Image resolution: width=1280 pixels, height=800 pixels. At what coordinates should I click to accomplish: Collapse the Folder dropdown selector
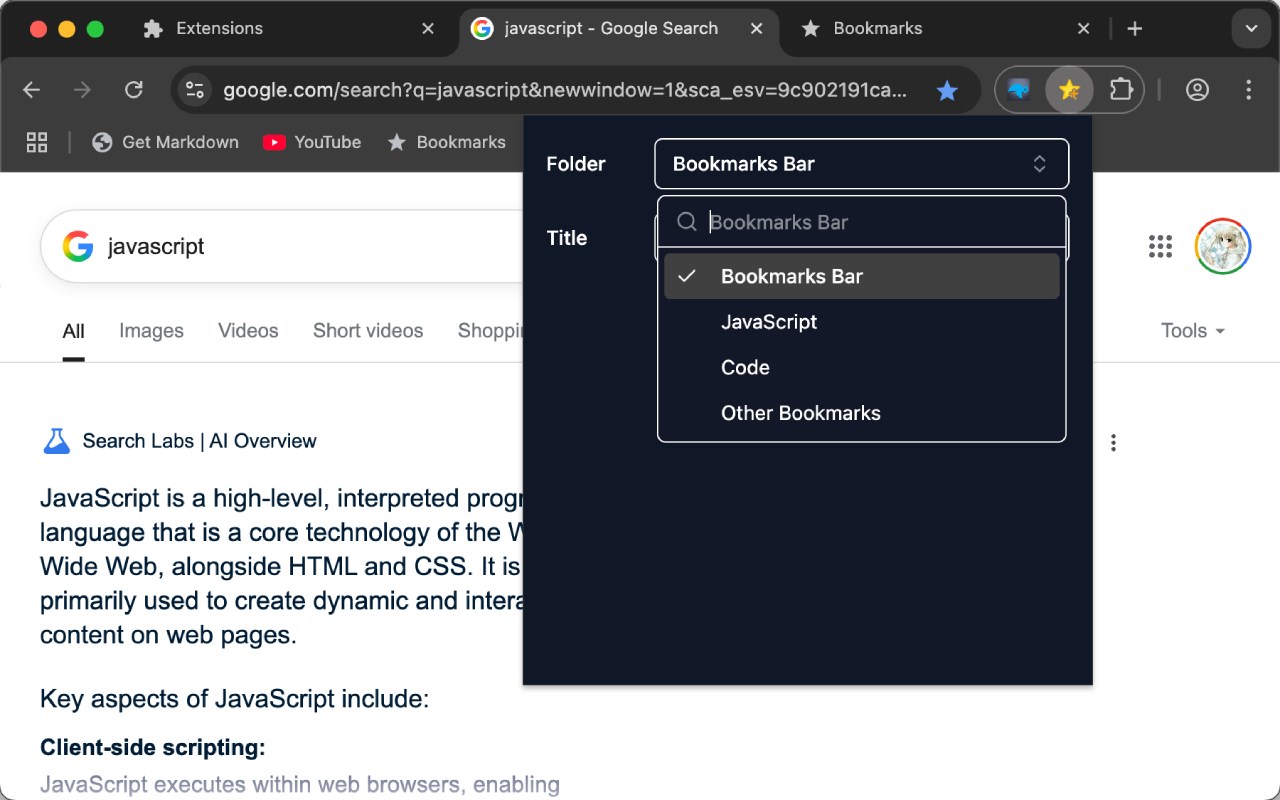click(861, 164)
